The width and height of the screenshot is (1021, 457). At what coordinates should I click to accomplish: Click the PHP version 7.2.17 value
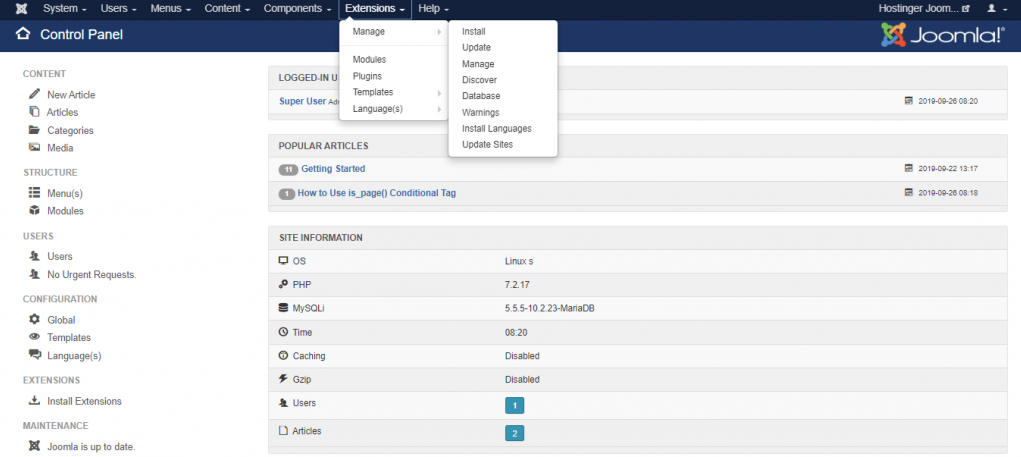click(518, 284)
